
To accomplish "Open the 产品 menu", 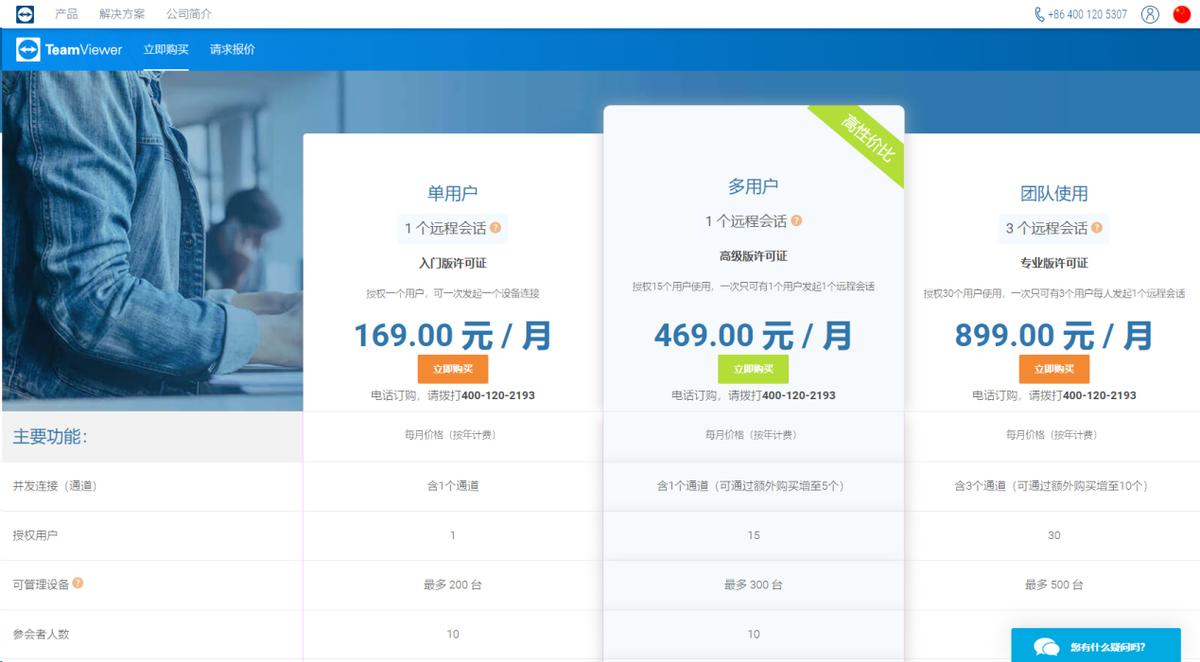I will (x=65, y=14).
